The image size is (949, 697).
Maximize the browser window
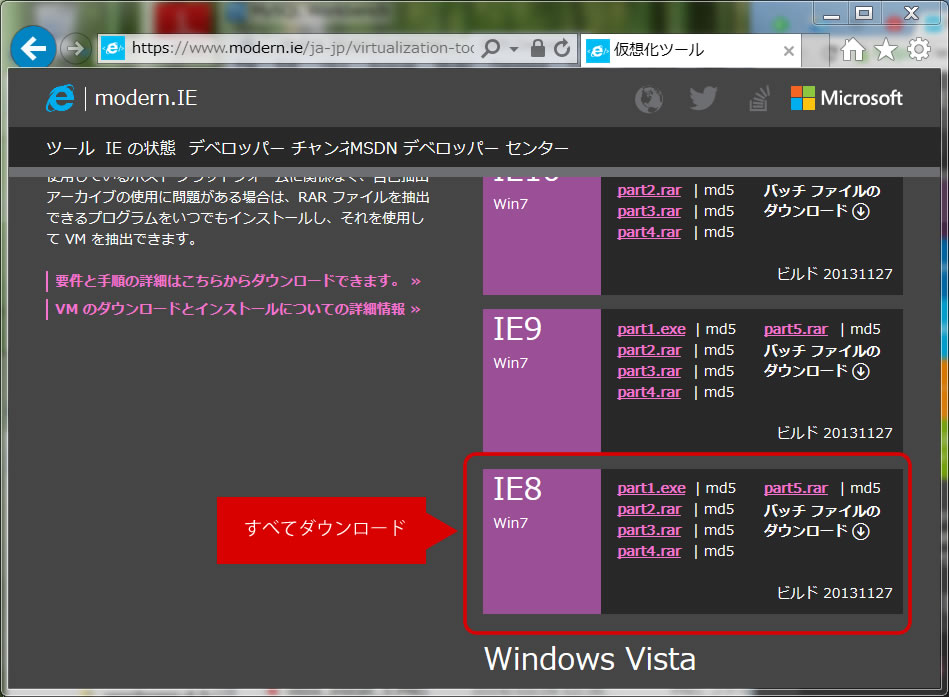[864, 13]
